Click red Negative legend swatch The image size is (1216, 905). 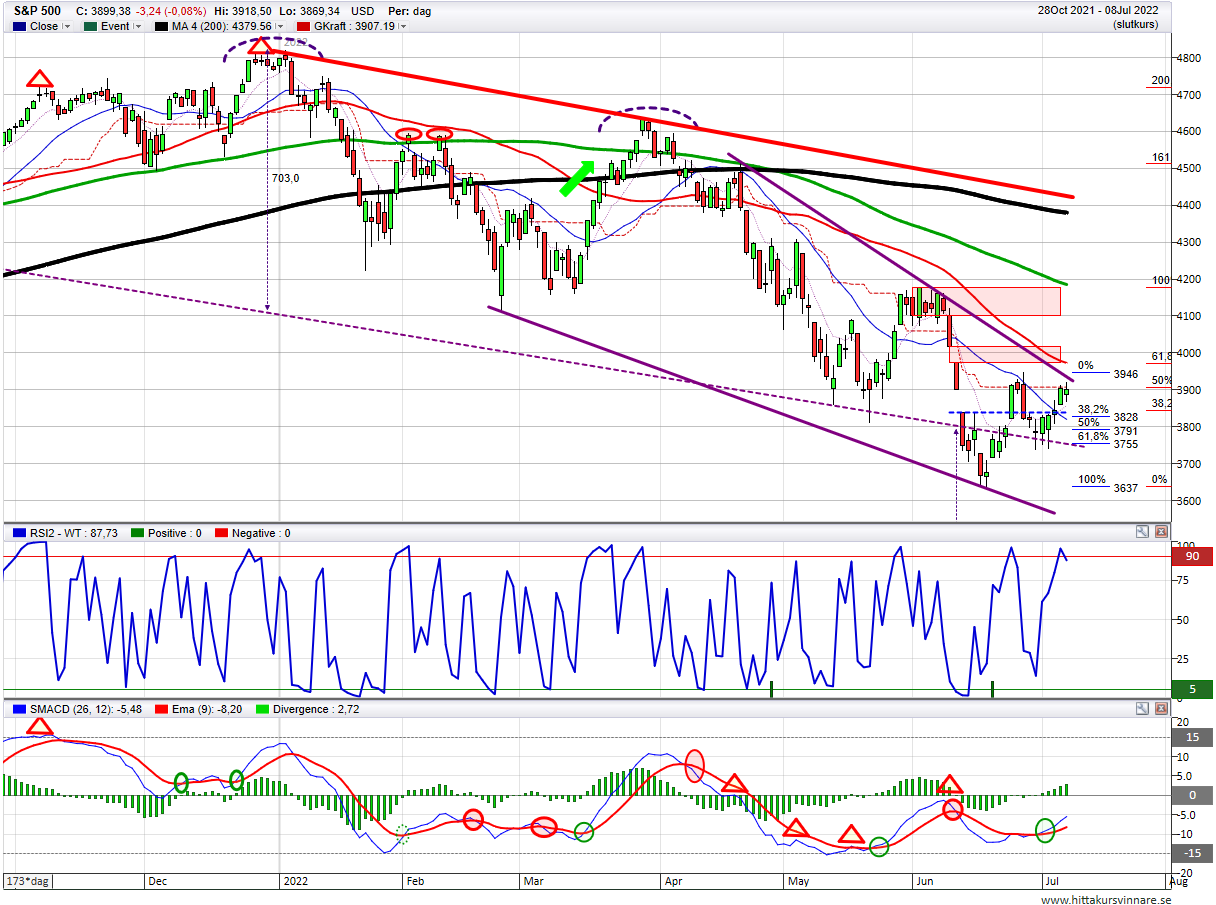pos(221,533)
